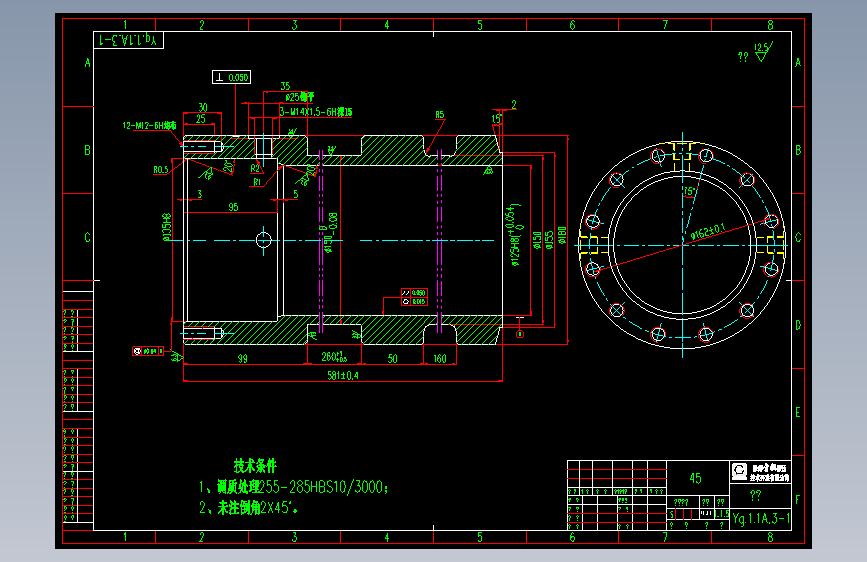Click the 25 depth dimension

pos(201,118)
